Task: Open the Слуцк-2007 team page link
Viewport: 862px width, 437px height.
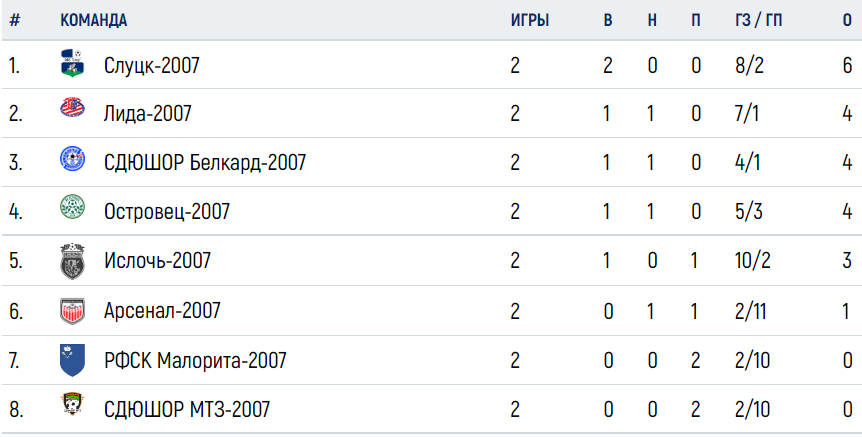Action: pyautogui.click(x=152, y=66)
